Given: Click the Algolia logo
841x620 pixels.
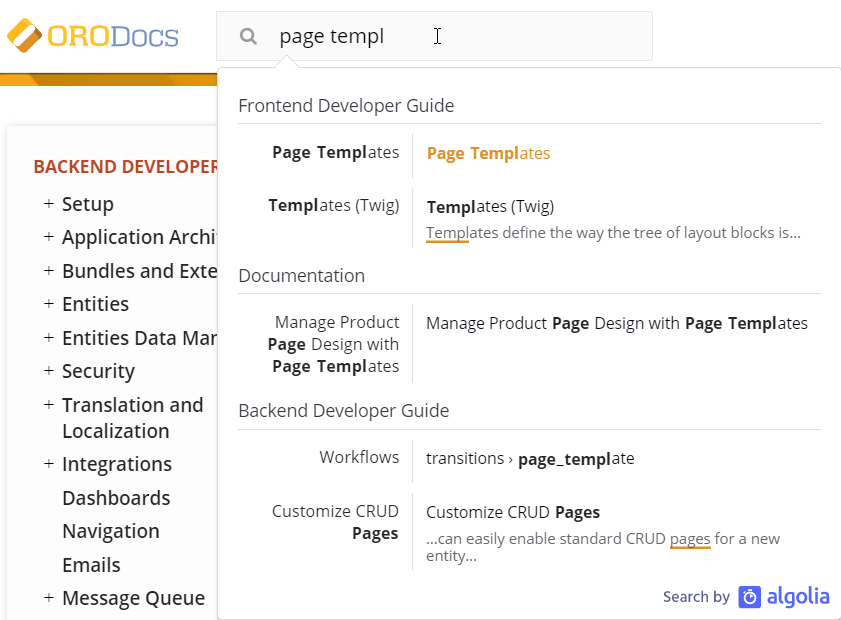Looking at the screenshot, I should [x=784, y=597].
